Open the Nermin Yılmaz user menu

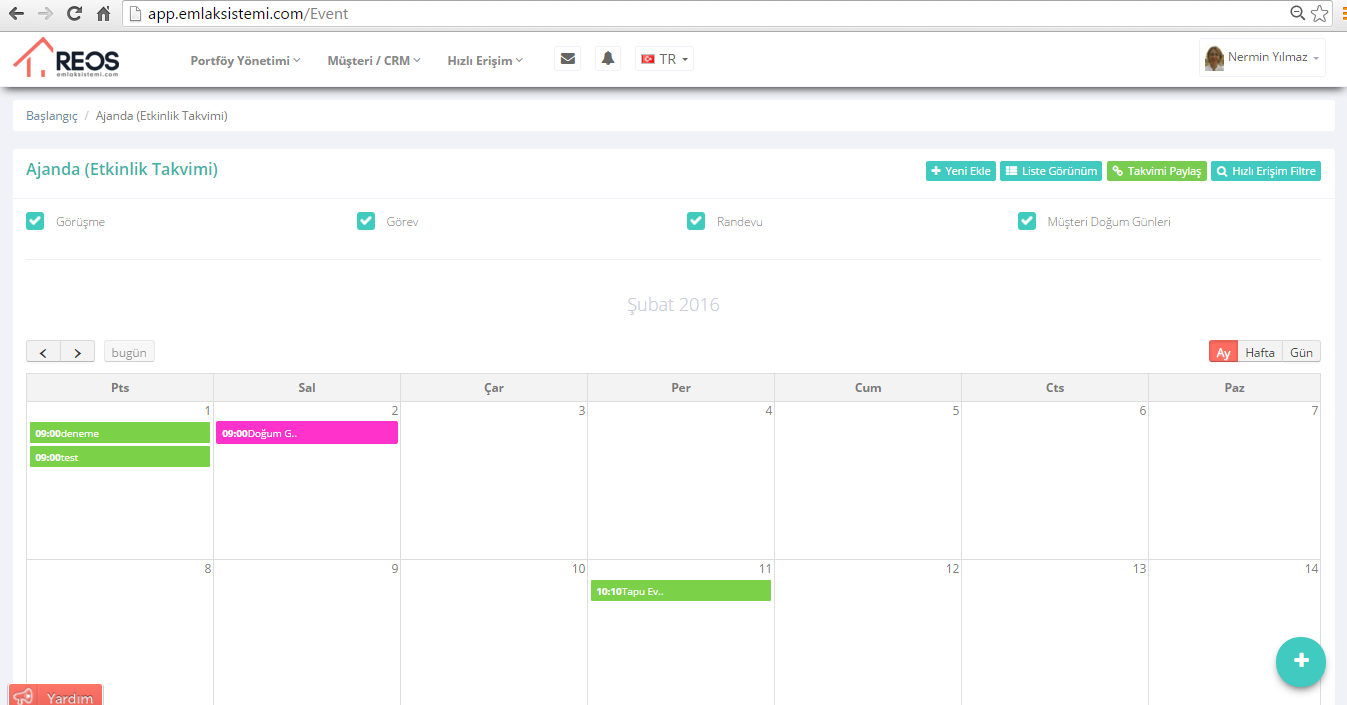point(1262,58)
